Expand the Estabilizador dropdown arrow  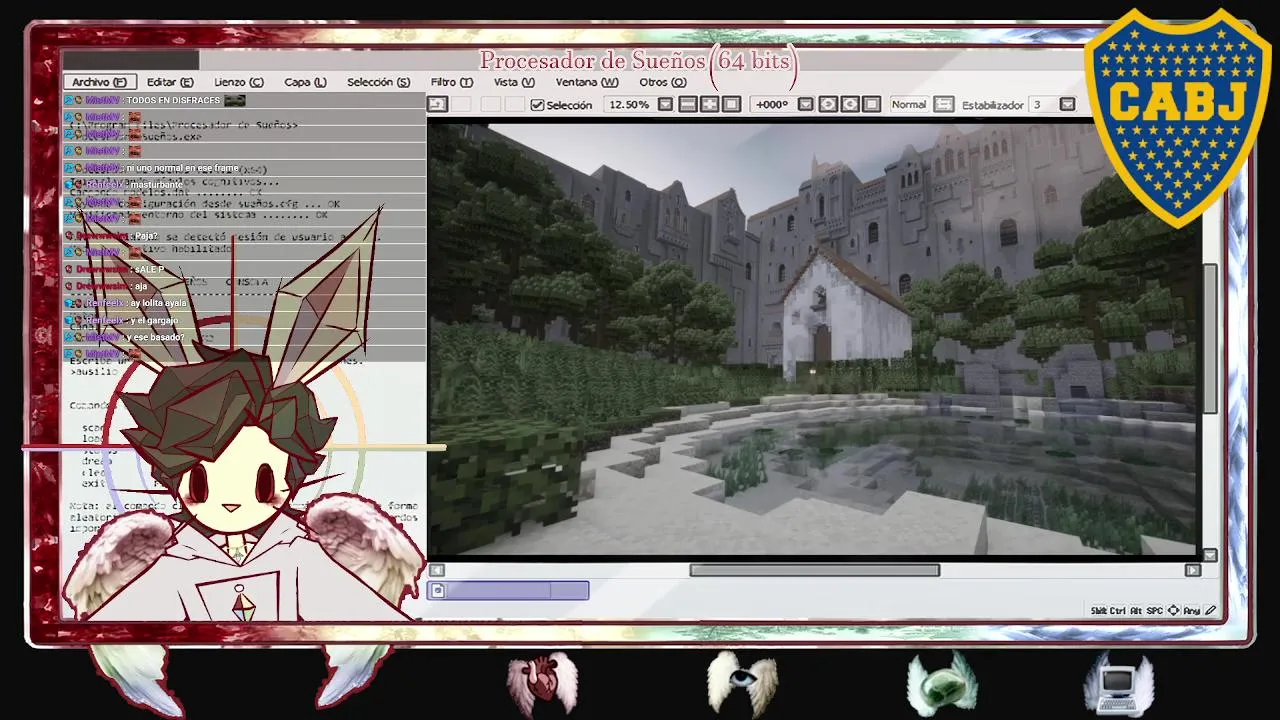pos(1067,105)
